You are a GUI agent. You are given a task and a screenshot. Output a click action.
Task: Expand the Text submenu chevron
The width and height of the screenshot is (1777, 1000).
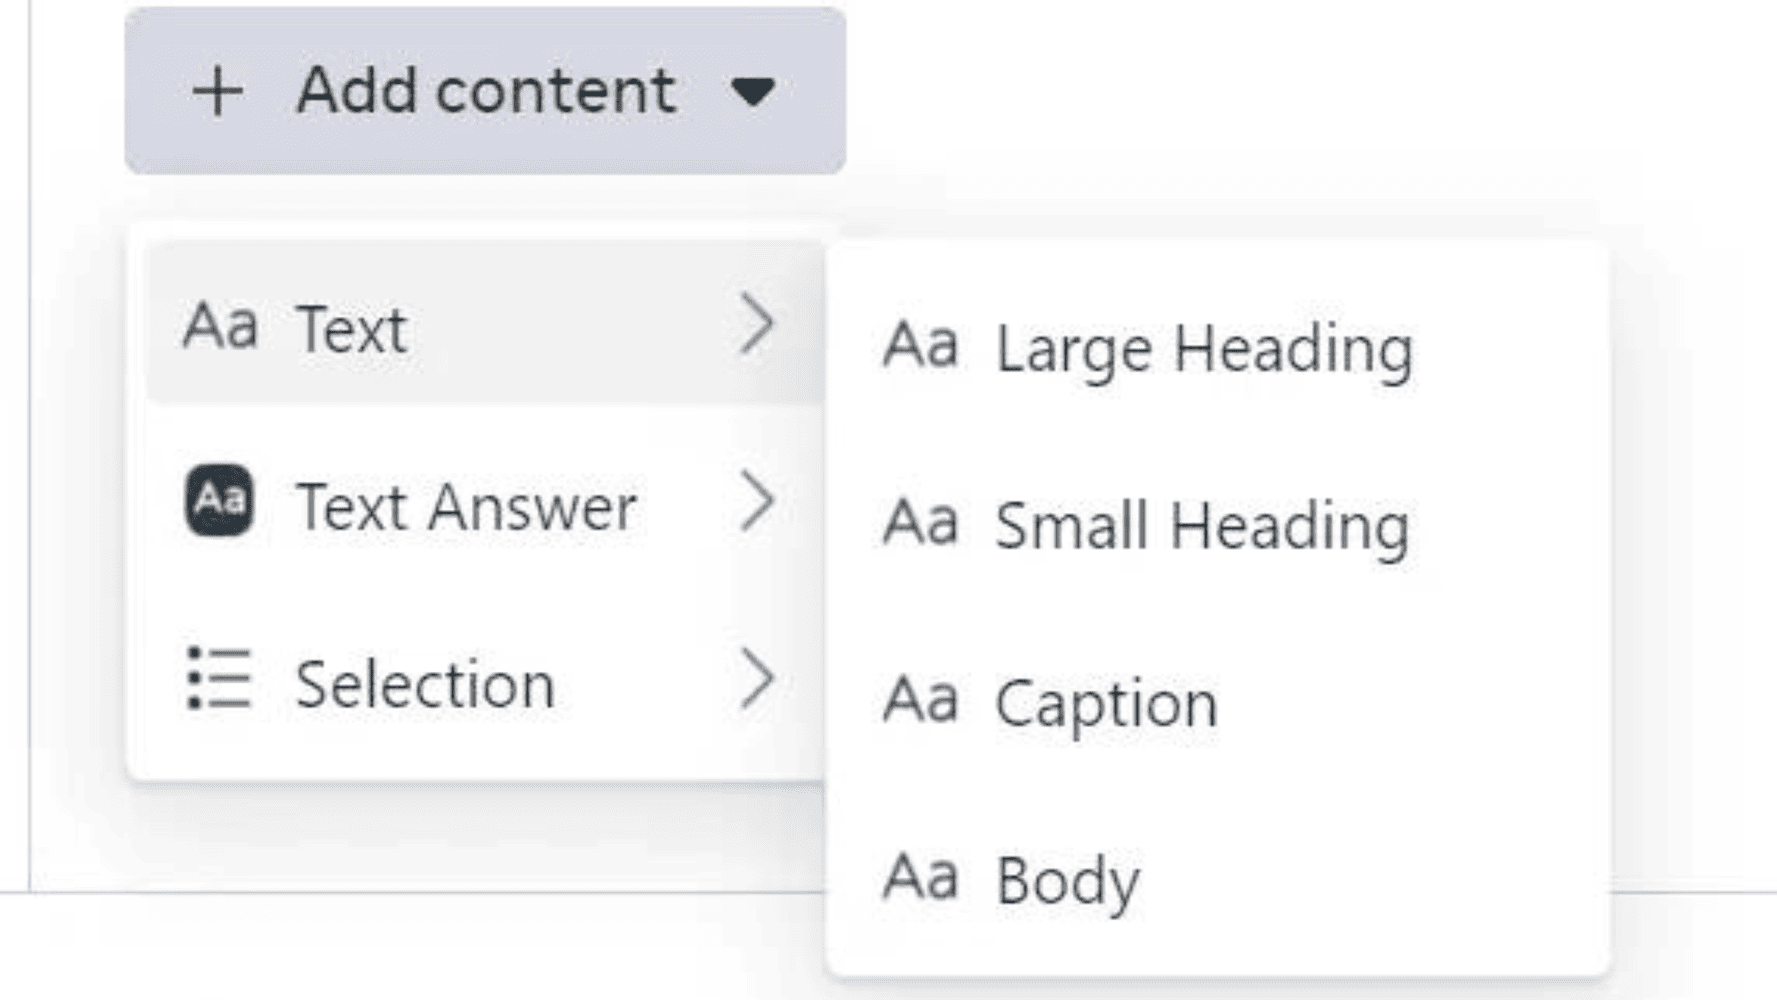757,324
